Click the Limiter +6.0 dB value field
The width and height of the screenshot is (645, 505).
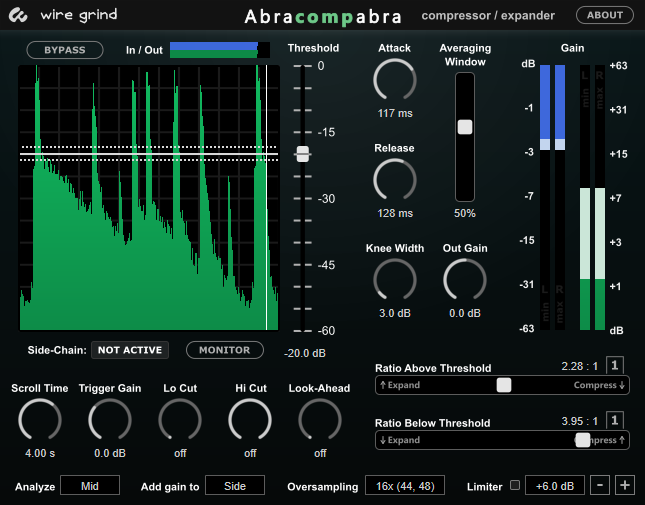click(x=555, y=486)
